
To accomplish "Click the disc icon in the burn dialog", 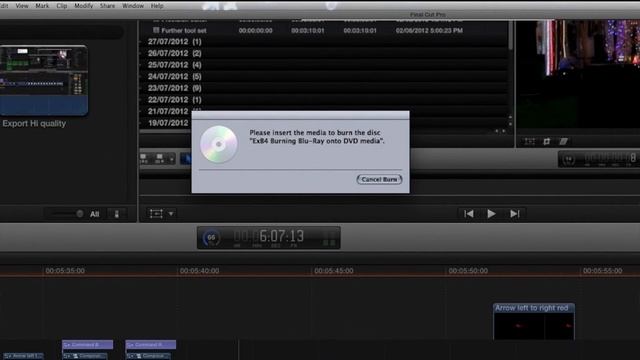I will coord(219,144).
